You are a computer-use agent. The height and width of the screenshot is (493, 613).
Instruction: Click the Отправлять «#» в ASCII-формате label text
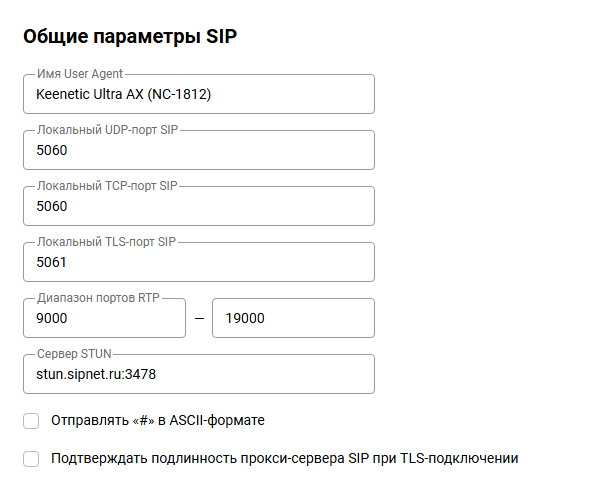click(x=158, y=421)
